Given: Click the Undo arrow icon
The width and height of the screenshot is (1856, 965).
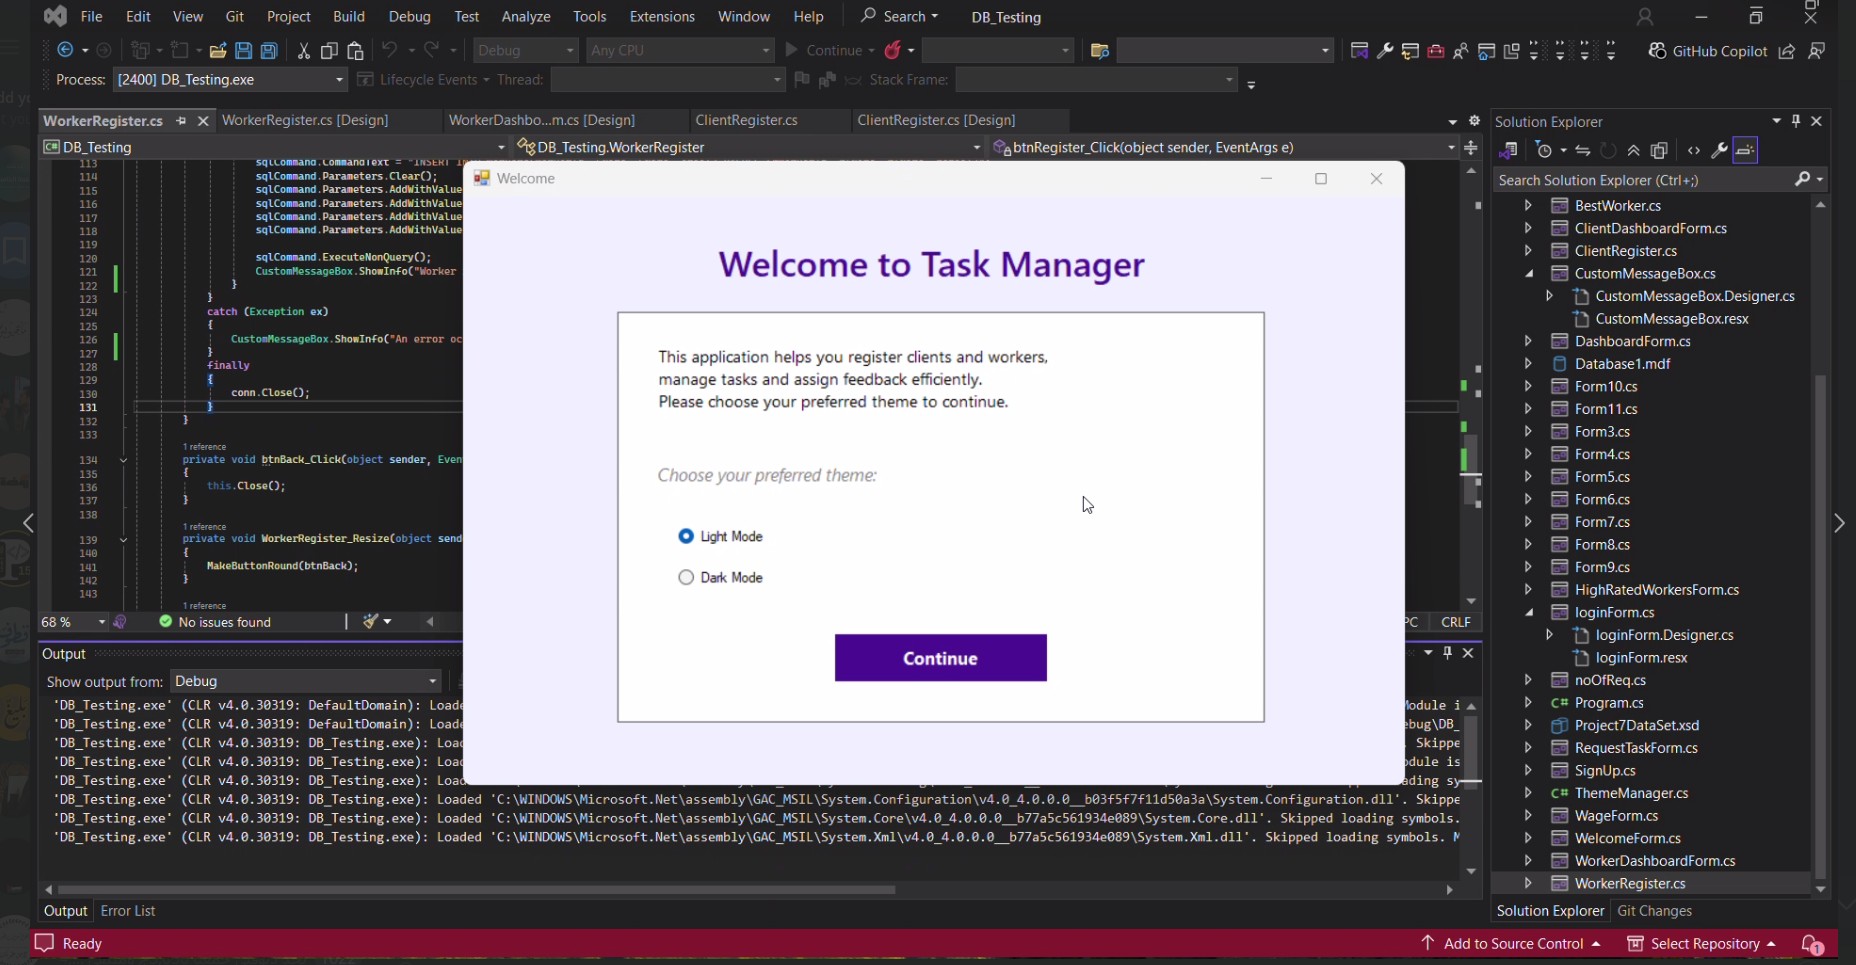Looking at the screenshot, I should click(389, 50).
